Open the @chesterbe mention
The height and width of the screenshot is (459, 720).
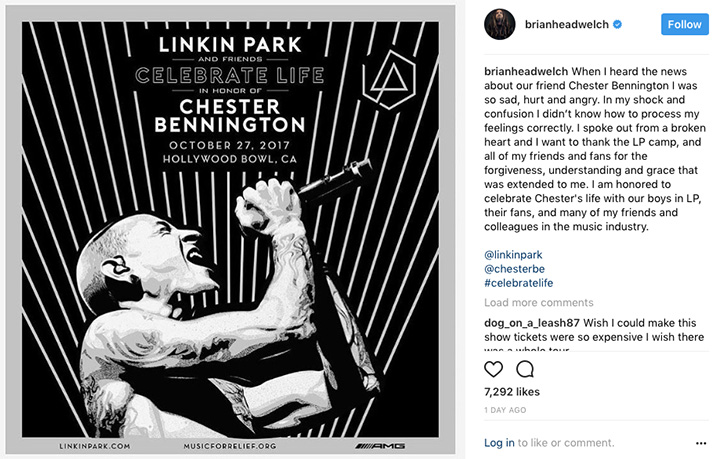click(514, 272)
